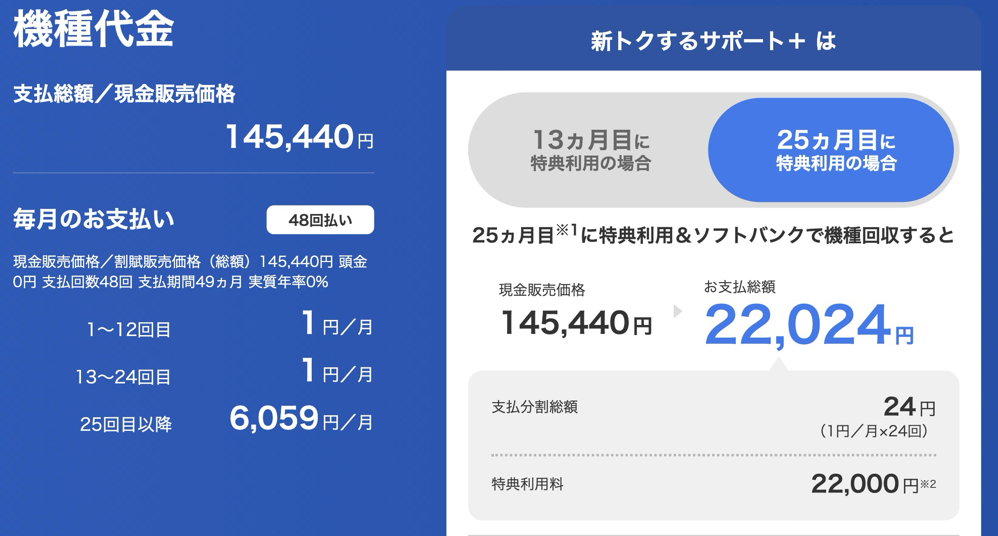The width and height of the screenshot is (998, 536).
Task: Click the installment details text starting 現金販売価格／割賦販売価格
Action: (x=190, y=271)
